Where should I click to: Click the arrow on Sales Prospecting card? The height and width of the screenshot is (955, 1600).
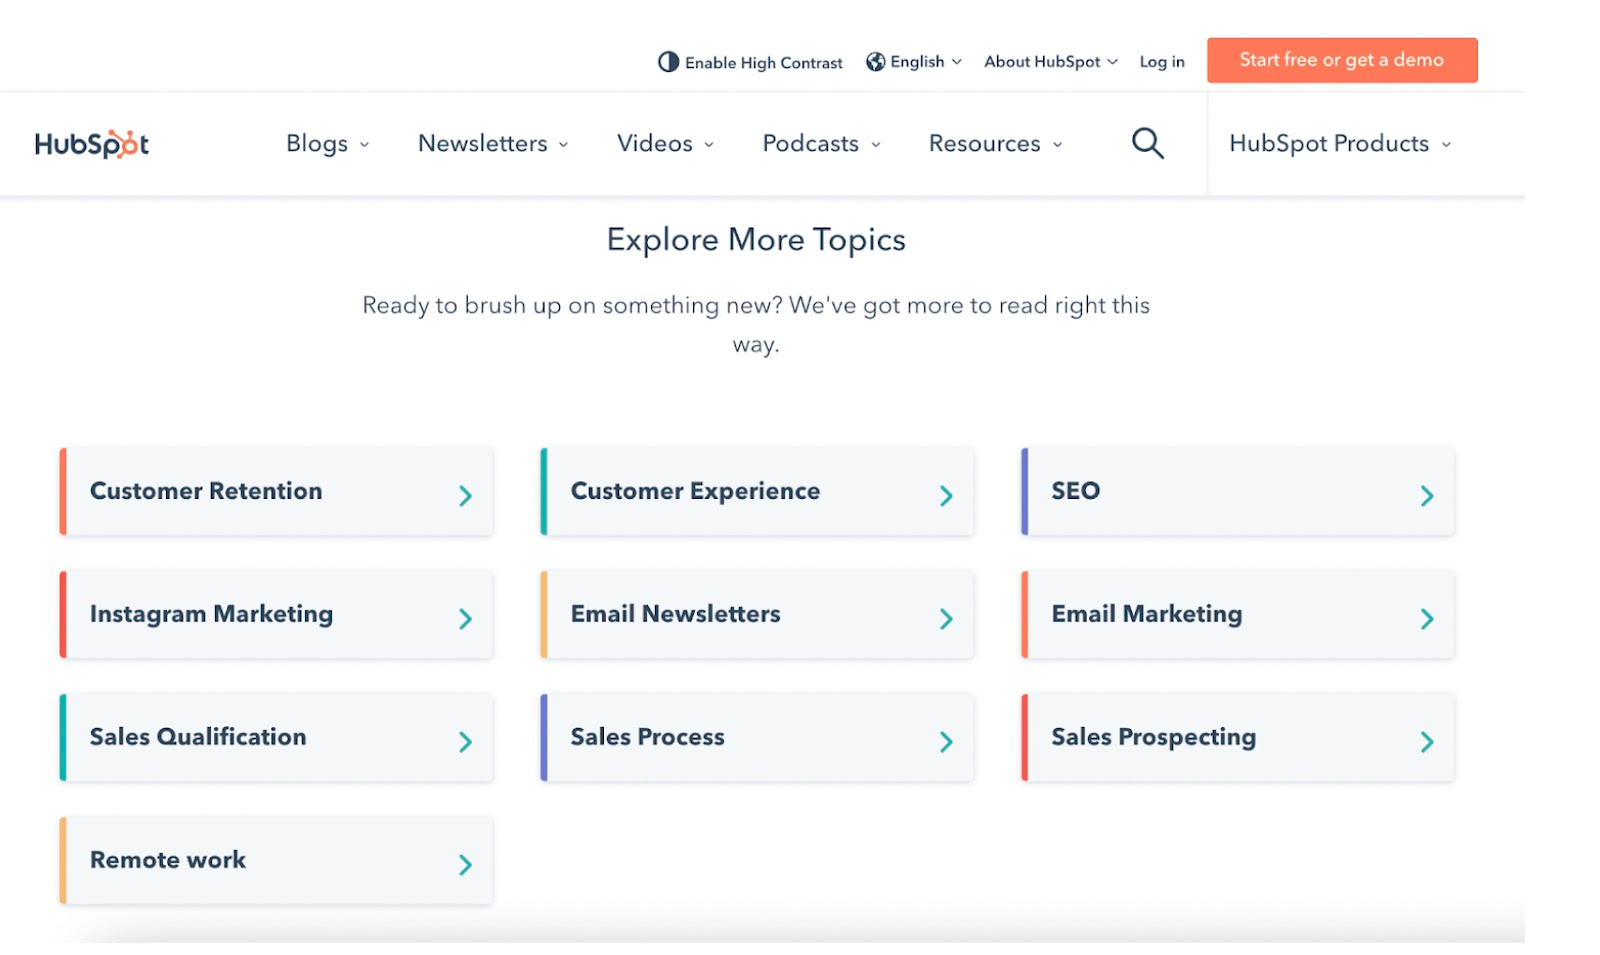click(1427, 742)
